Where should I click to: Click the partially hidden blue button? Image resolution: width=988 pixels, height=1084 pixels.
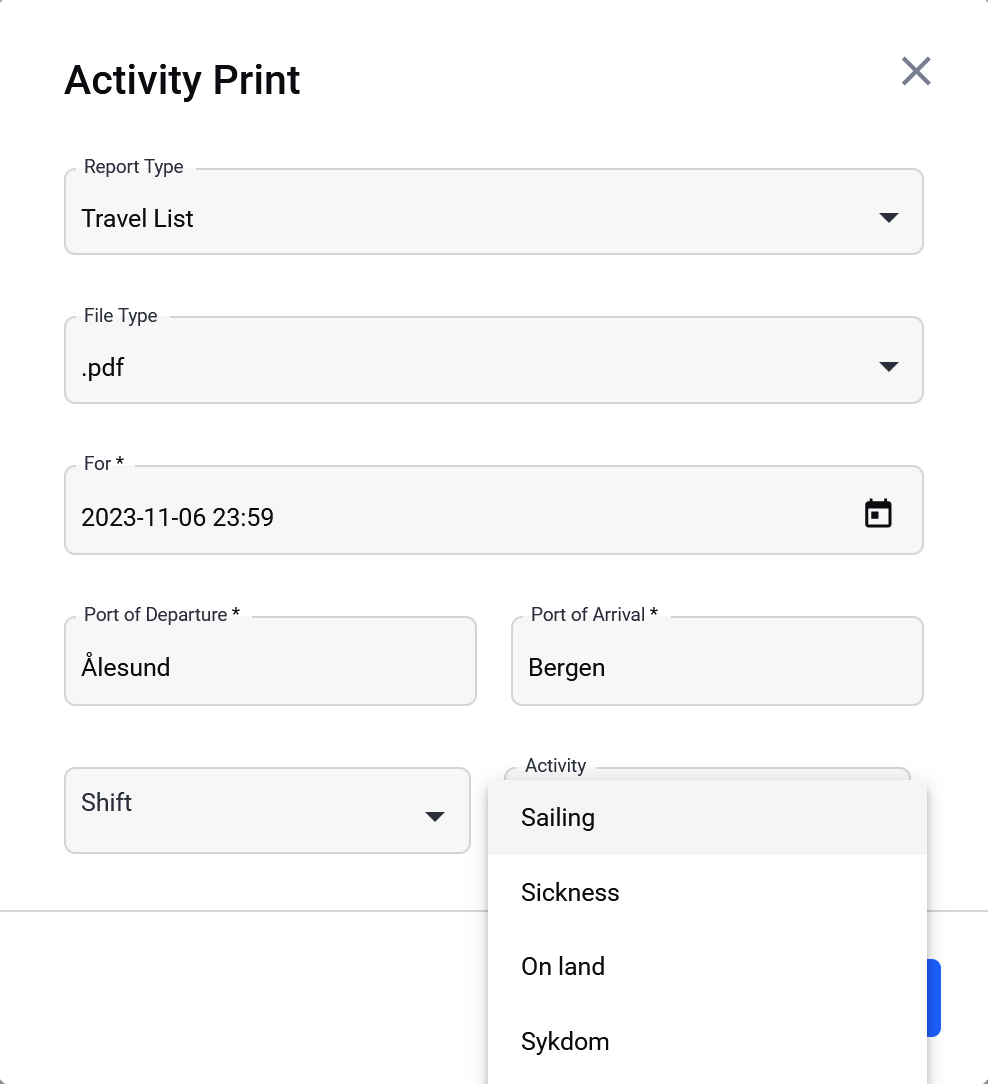coord(933,998)
